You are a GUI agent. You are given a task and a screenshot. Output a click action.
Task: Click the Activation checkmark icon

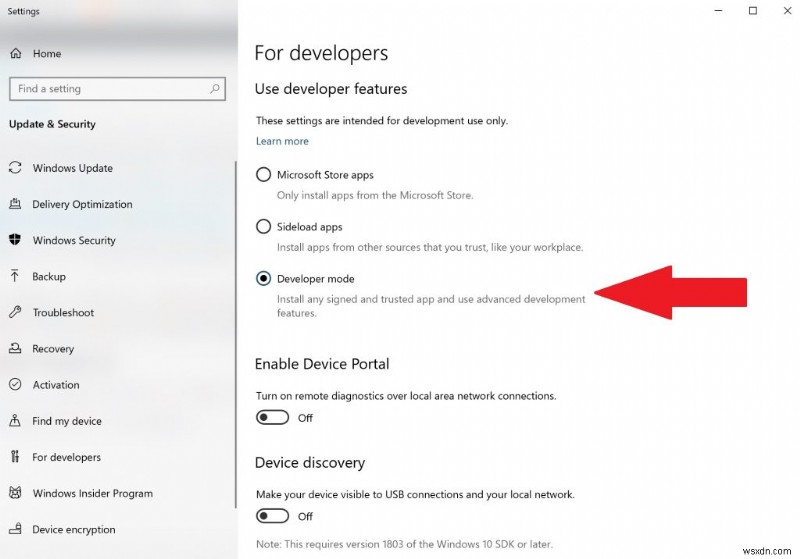point(15,385)
